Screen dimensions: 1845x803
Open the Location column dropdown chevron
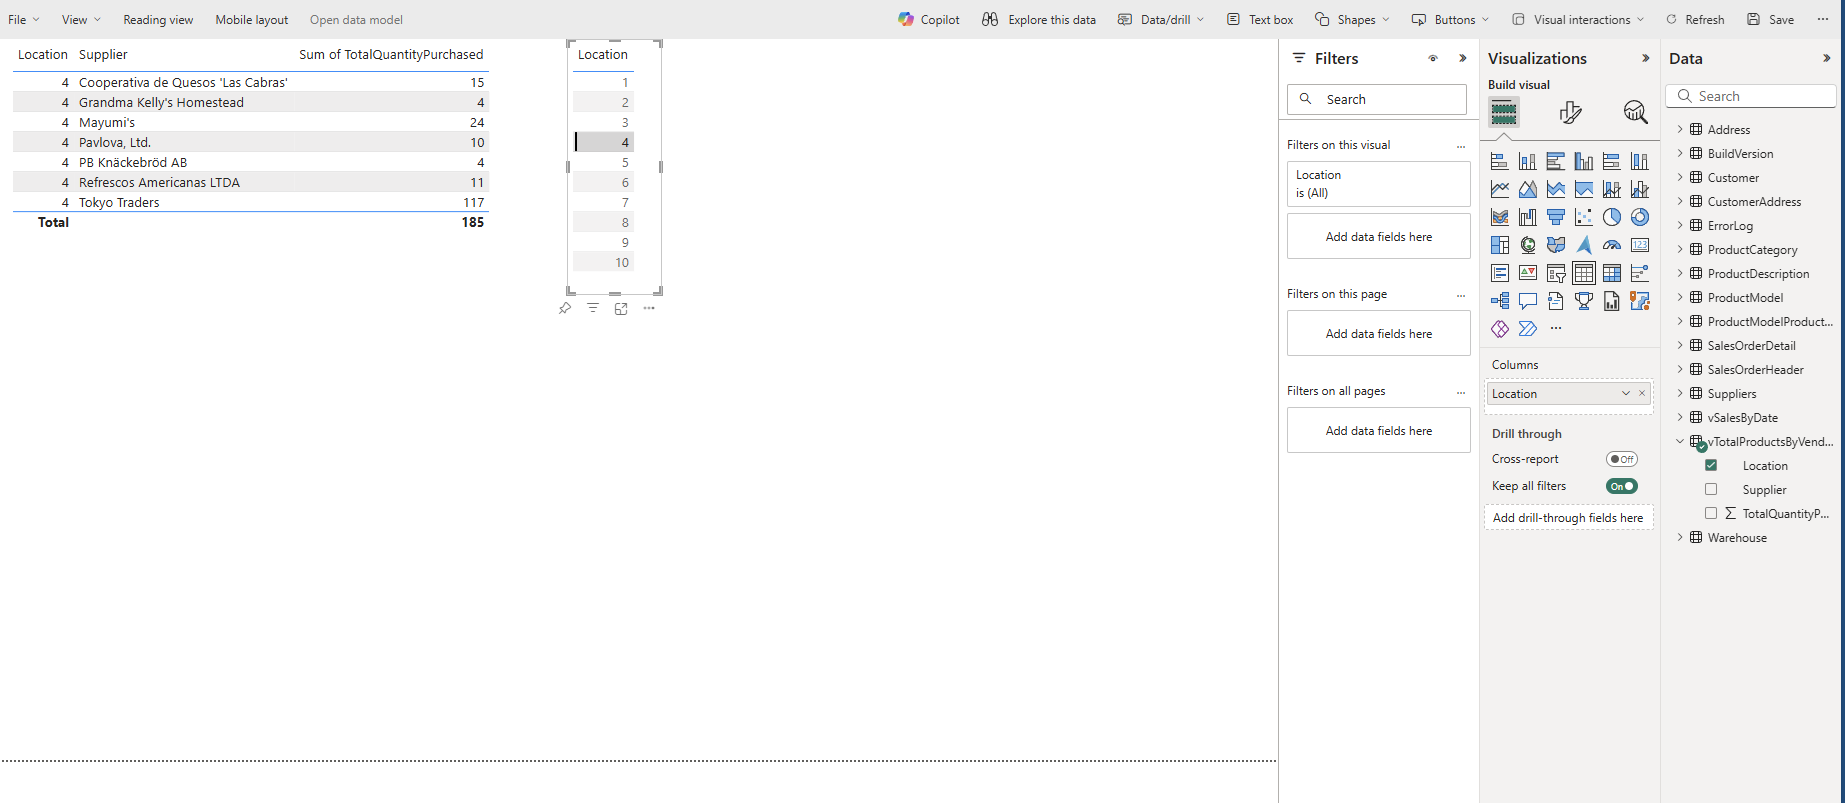tap(1626, 393)
